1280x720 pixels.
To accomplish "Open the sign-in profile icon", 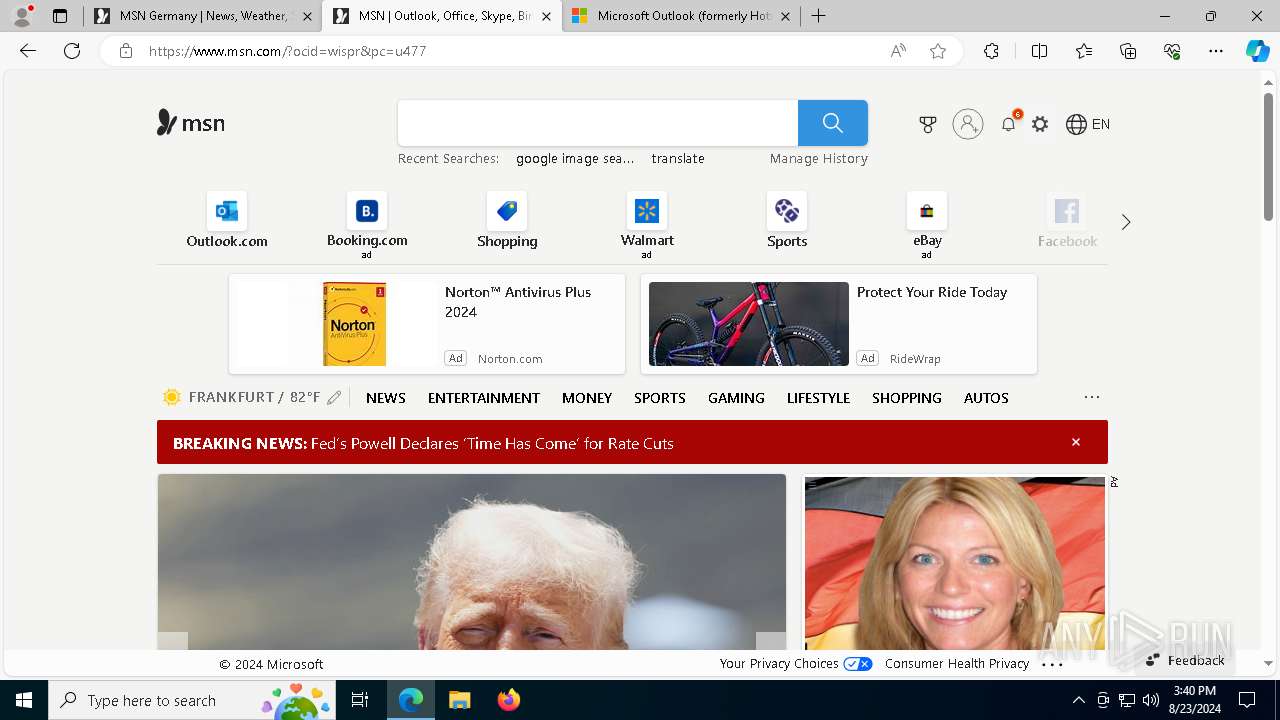I will pos(967,124).
